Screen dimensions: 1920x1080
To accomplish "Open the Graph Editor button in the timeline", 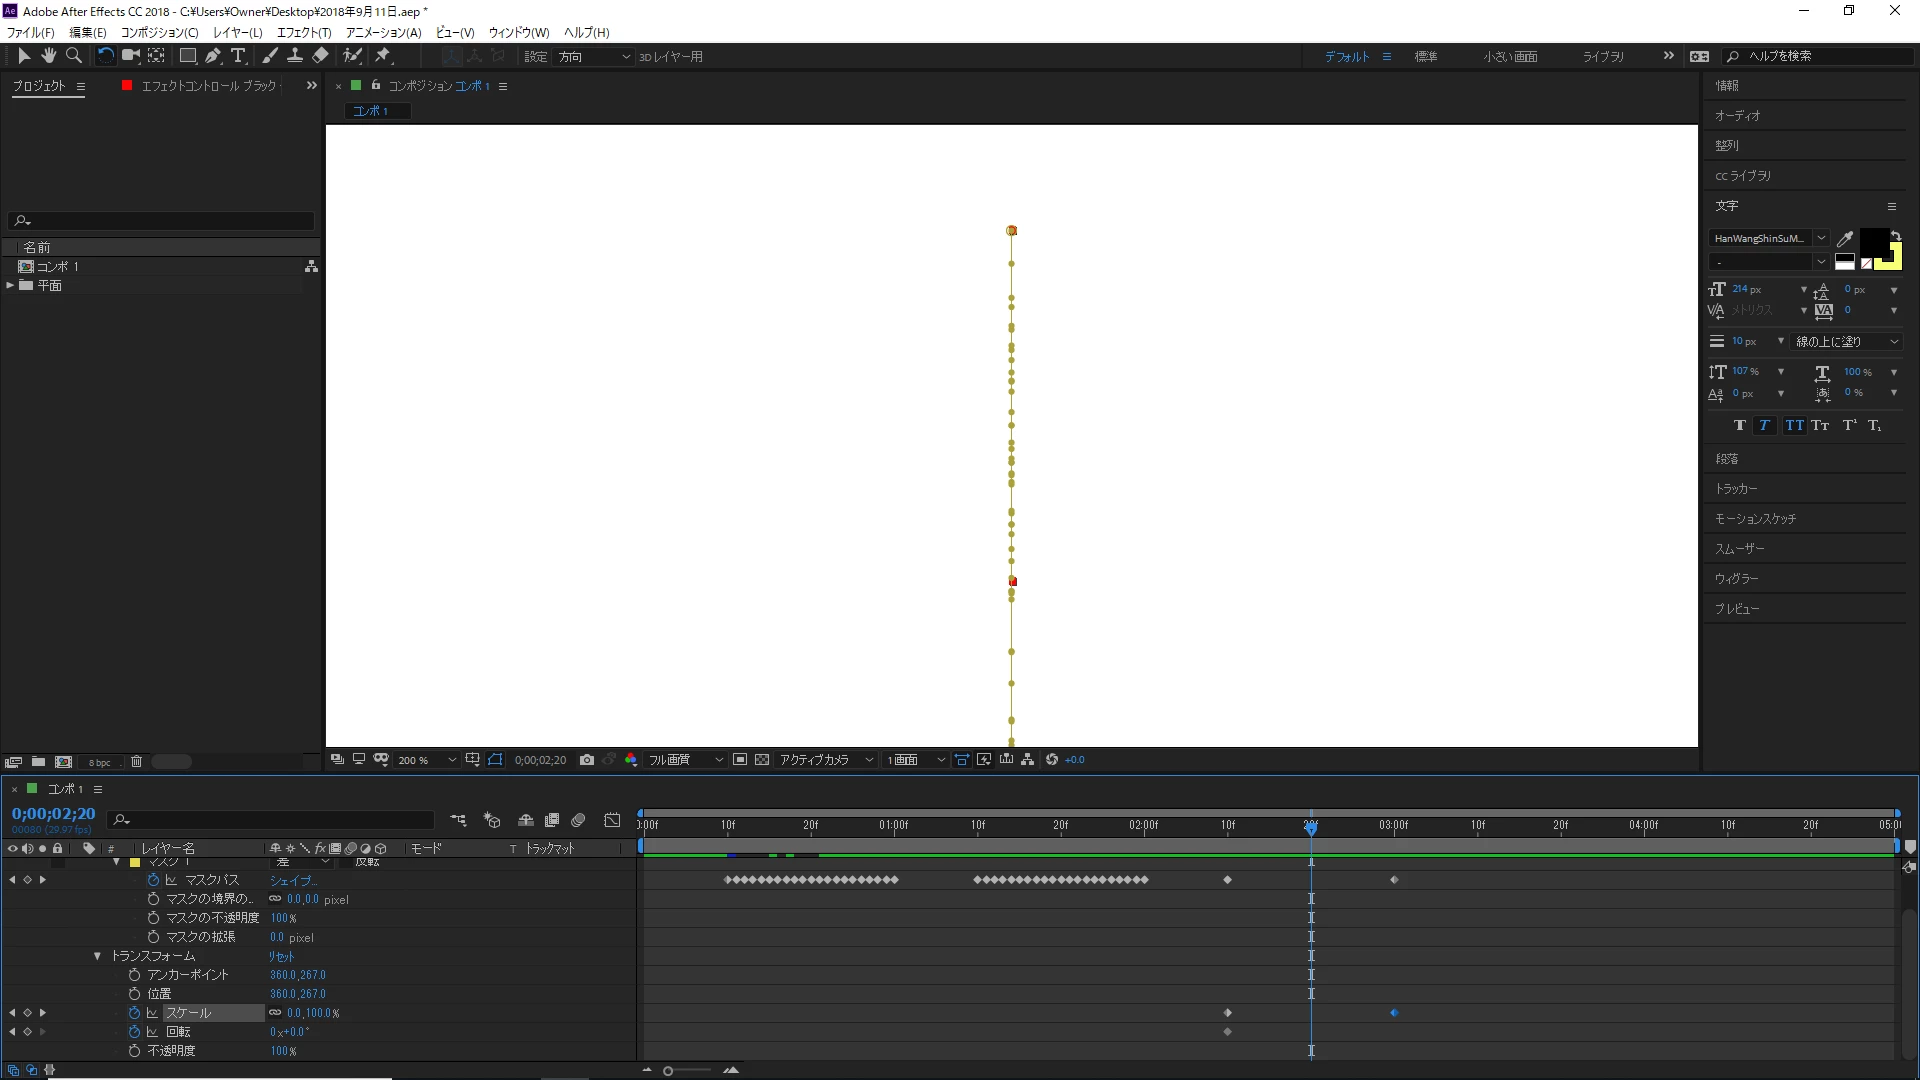I will (612, 820).
